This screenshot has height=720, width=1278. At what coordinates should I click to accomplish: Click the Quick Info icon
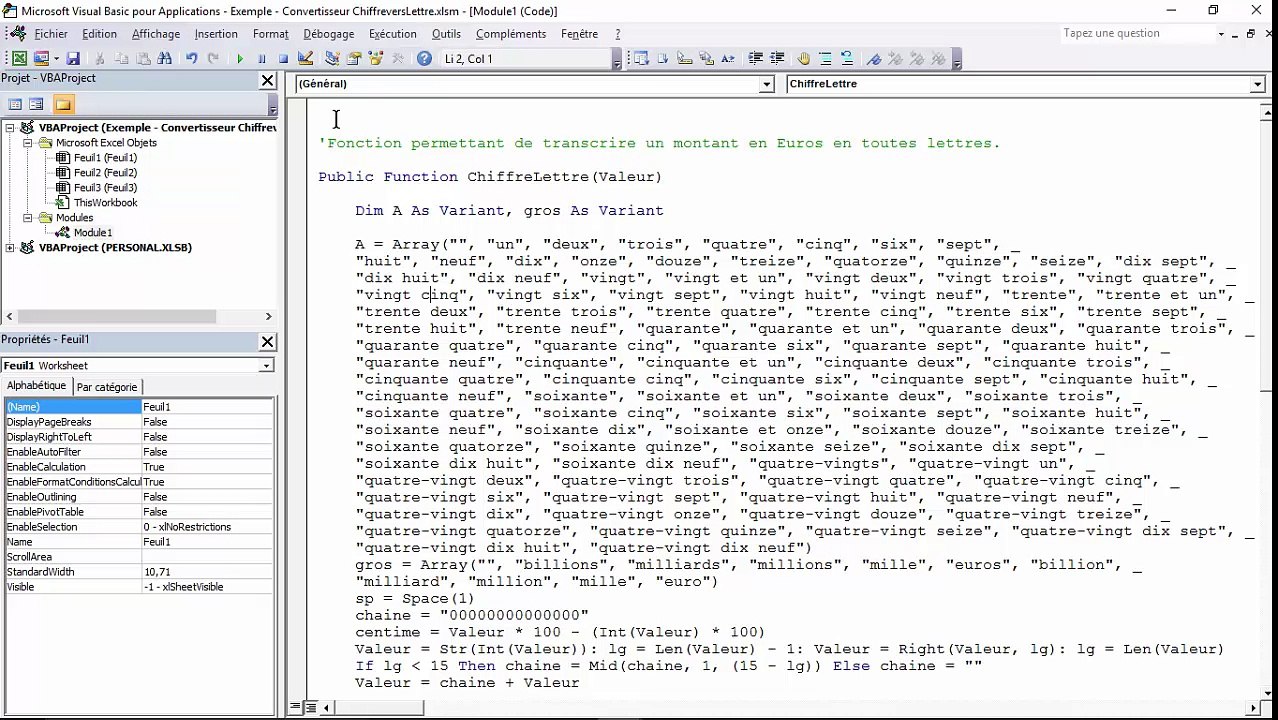[x=685, y=59]
